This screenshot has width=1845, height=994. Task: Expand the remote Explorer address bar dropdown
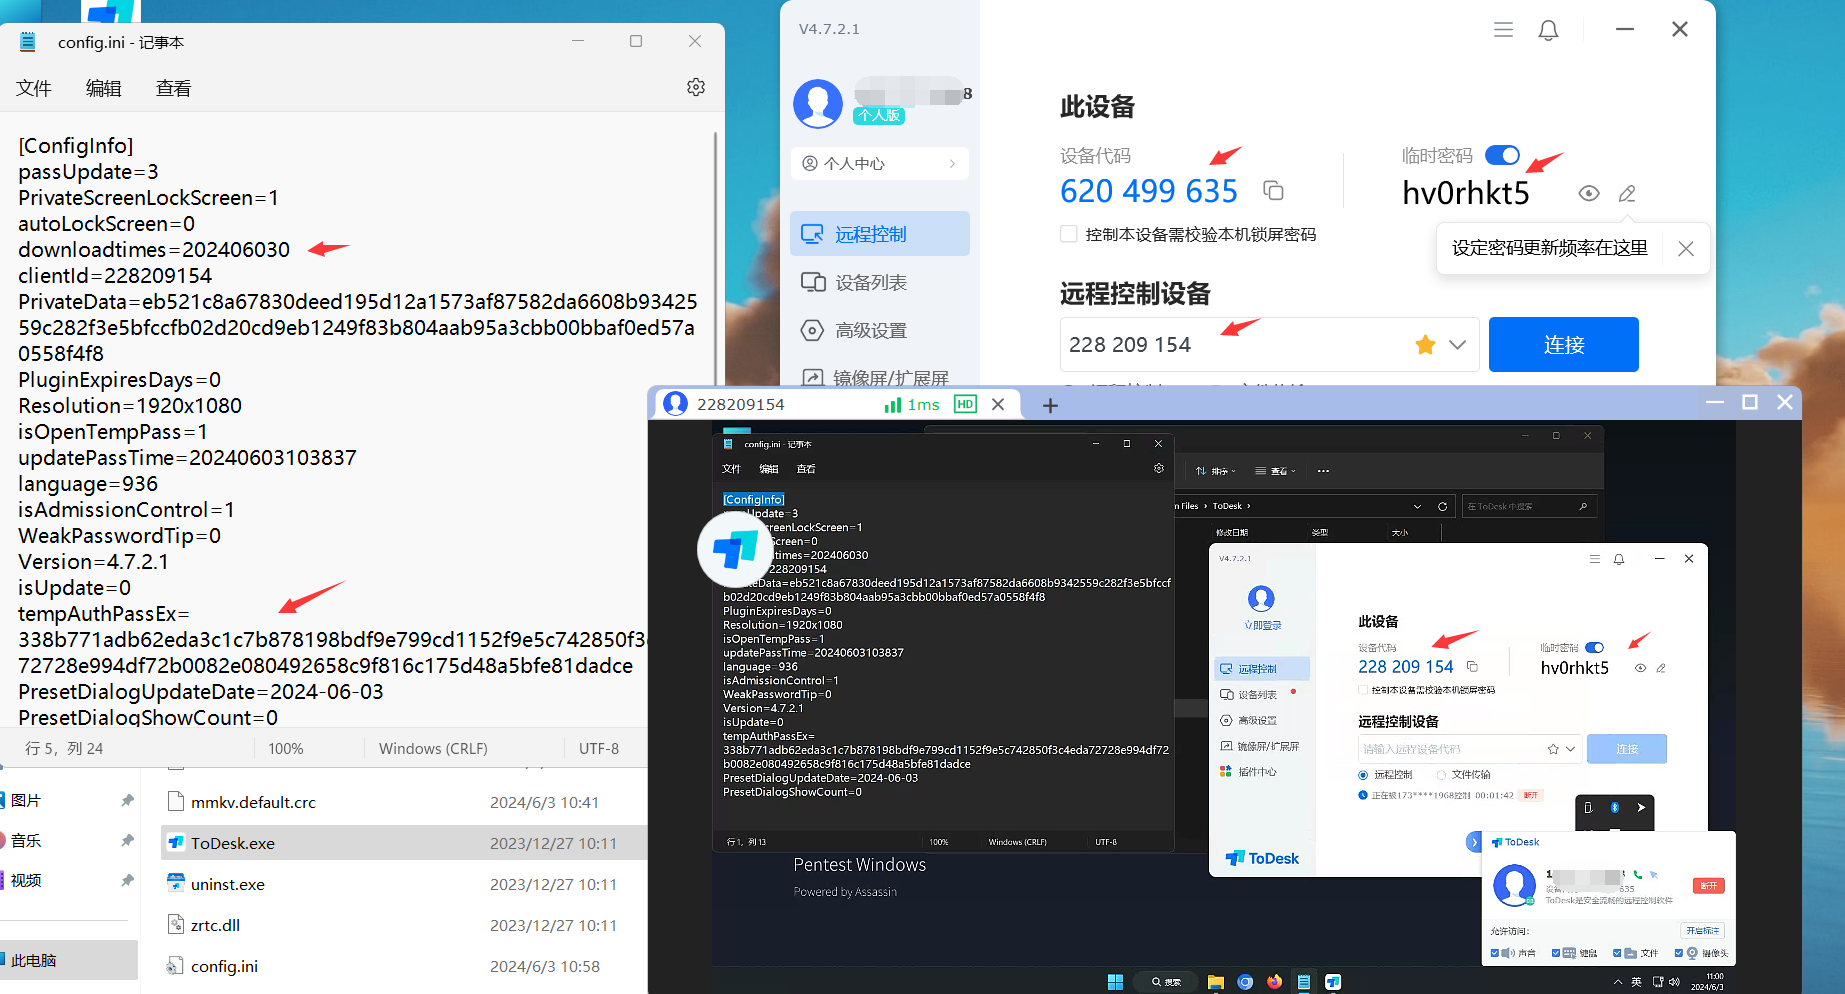tap(1417, 506)
